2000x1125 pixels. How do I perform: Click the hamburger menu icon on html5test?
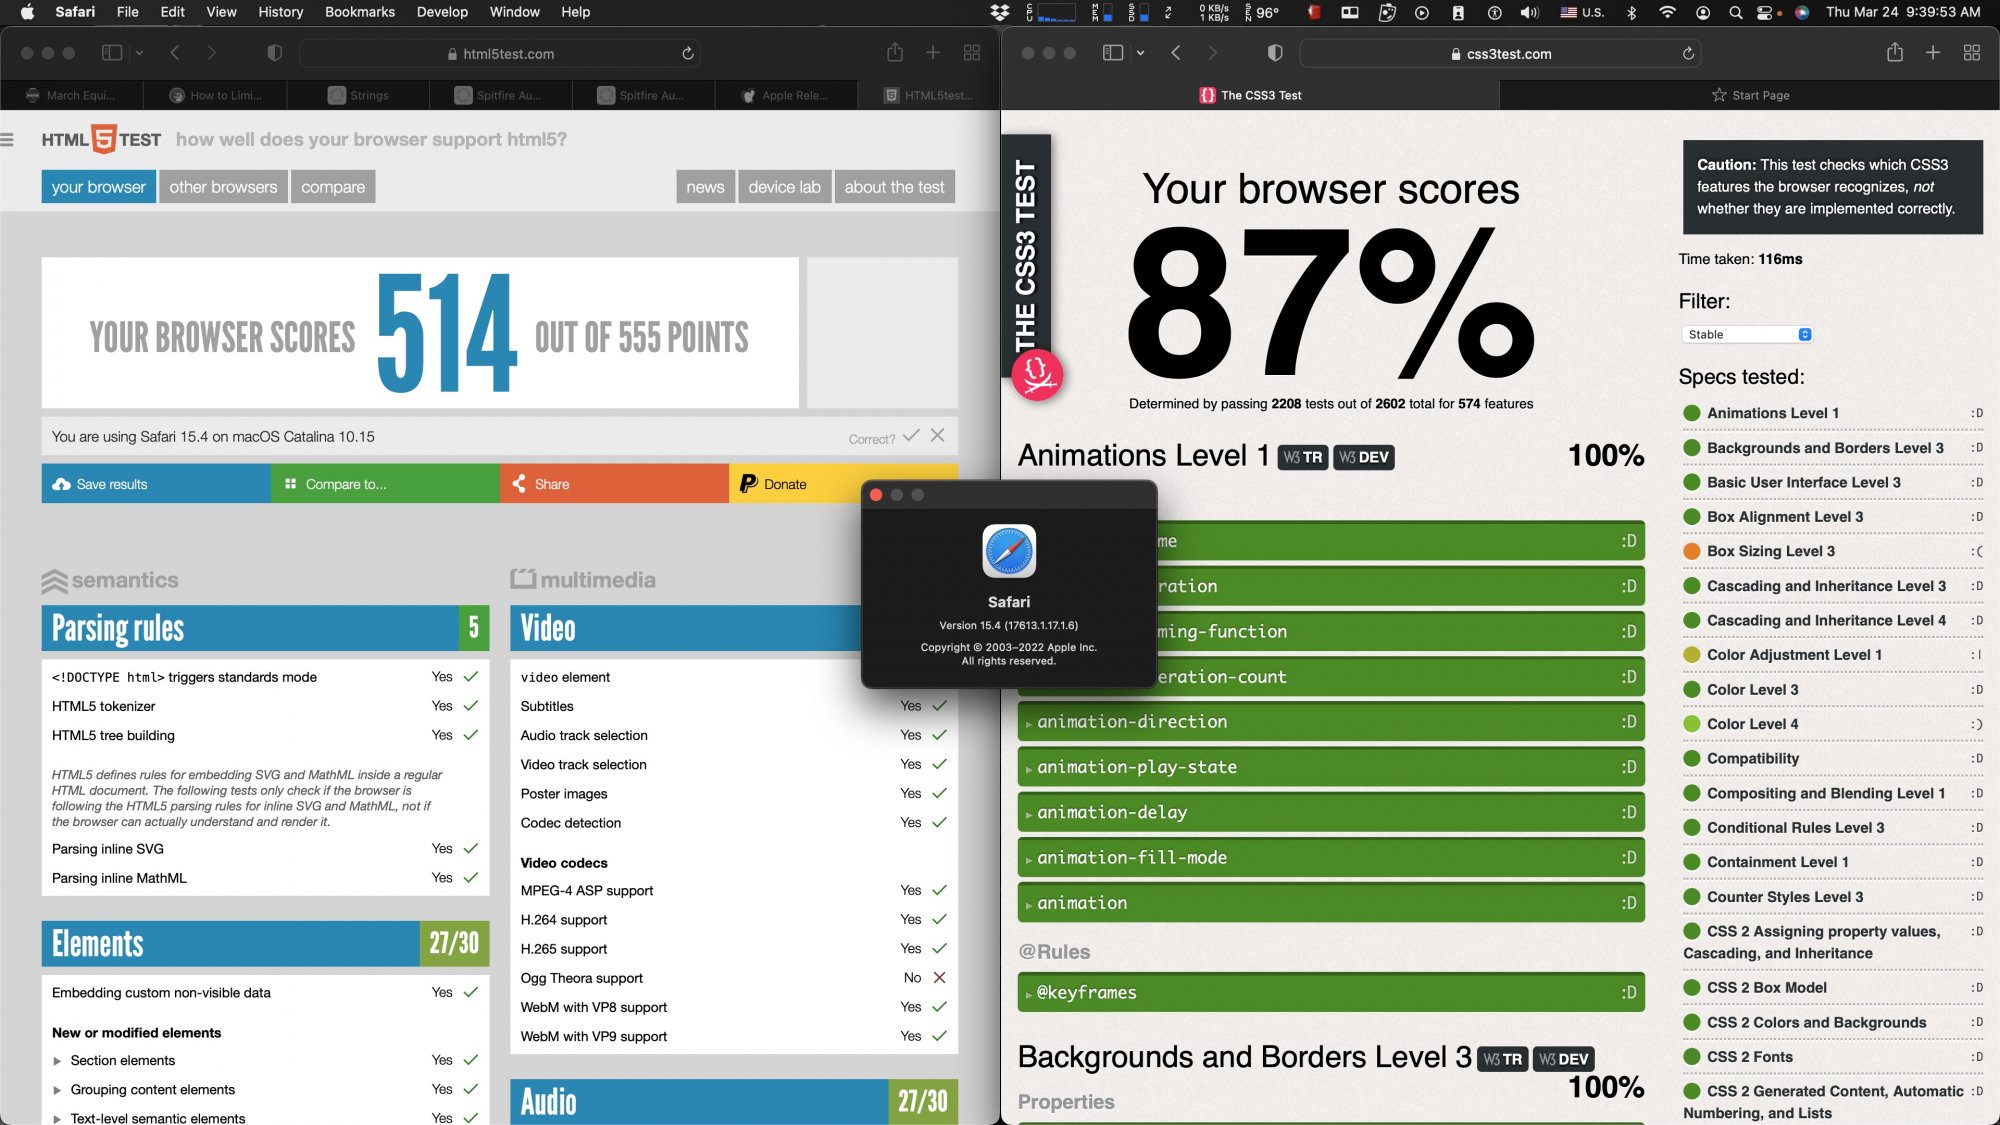[x=8, y=140]
